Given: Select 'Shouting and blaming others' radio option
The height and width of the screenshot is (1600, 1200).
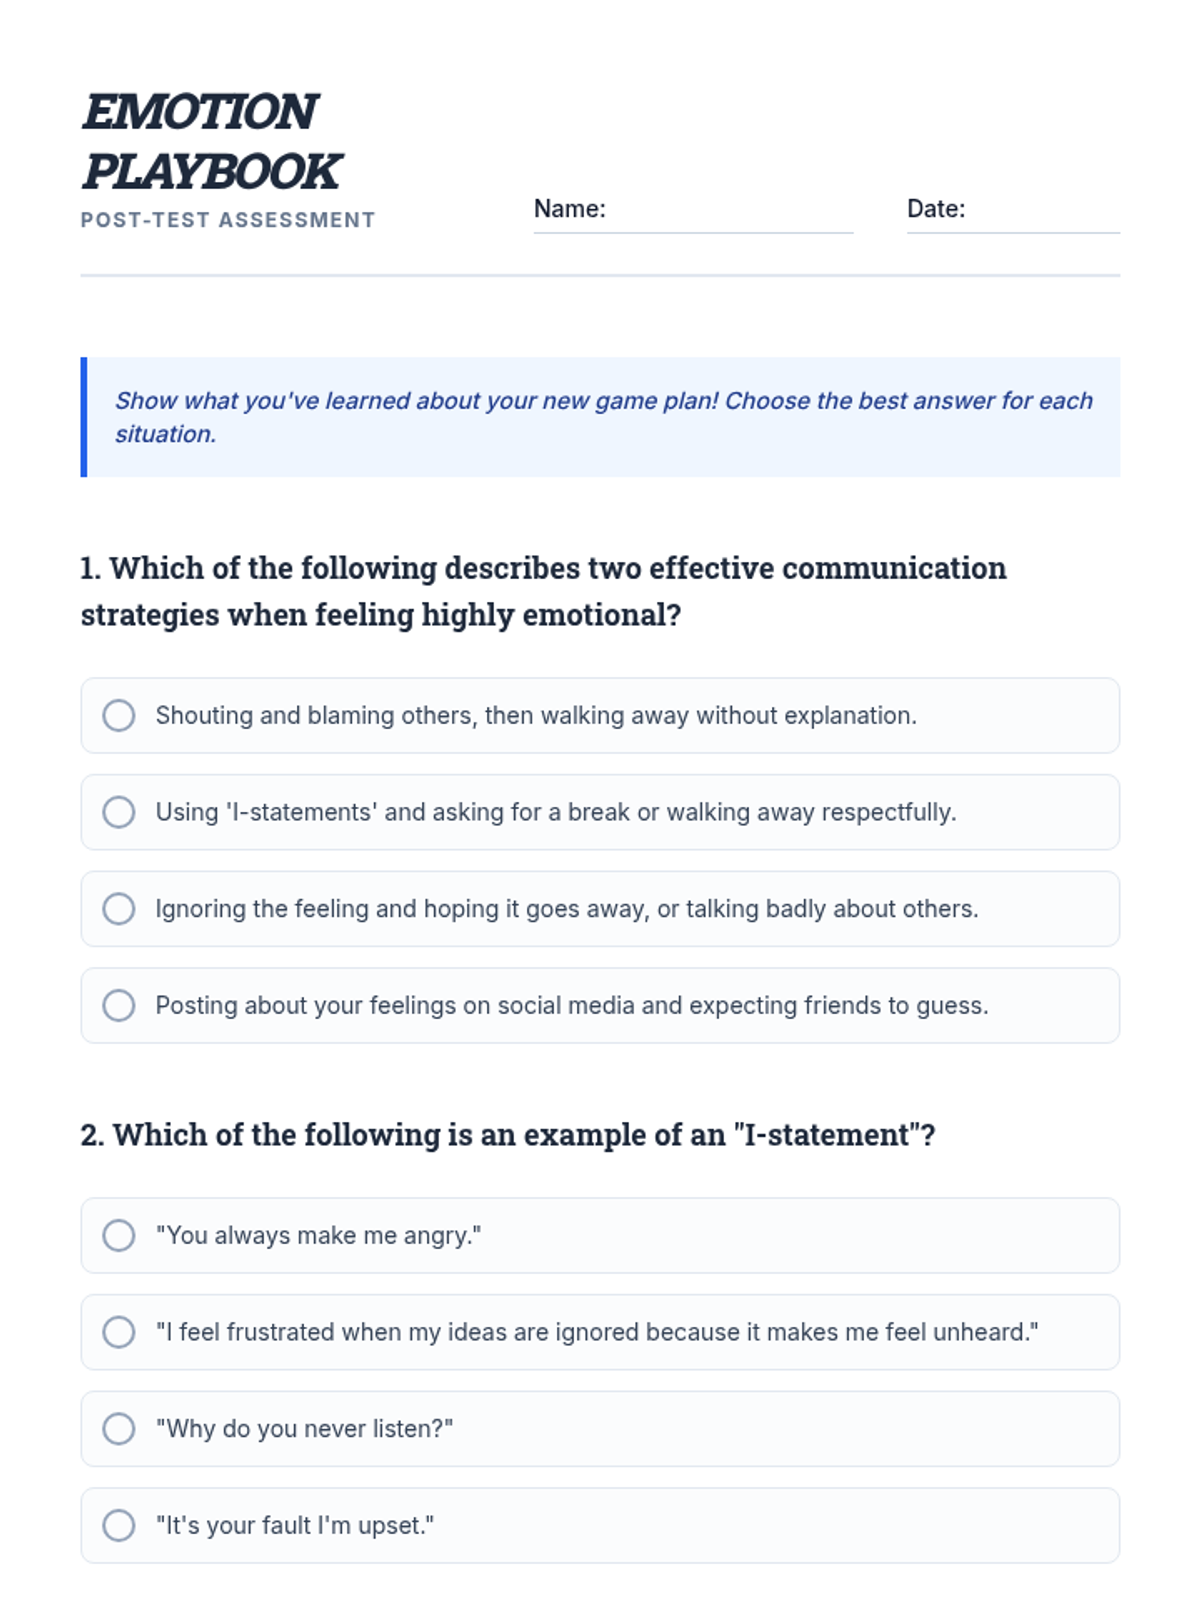Looking at the screenshot, I should 119,715.
